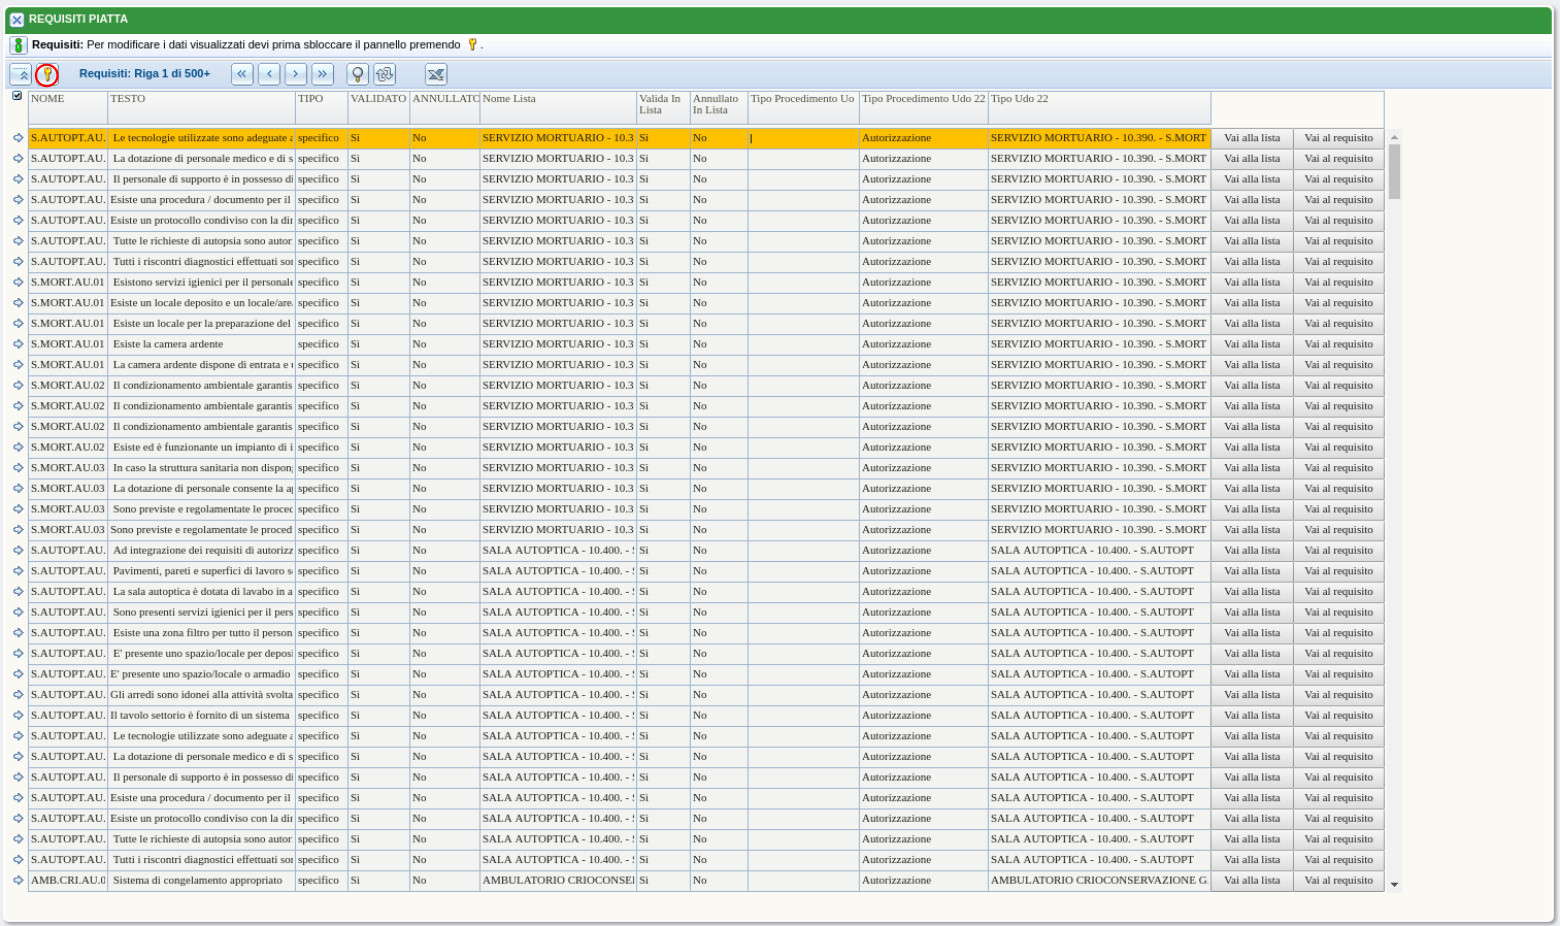
Task: Toggle the select-all checkbox in grid header
Action: (x=17, y=96)
